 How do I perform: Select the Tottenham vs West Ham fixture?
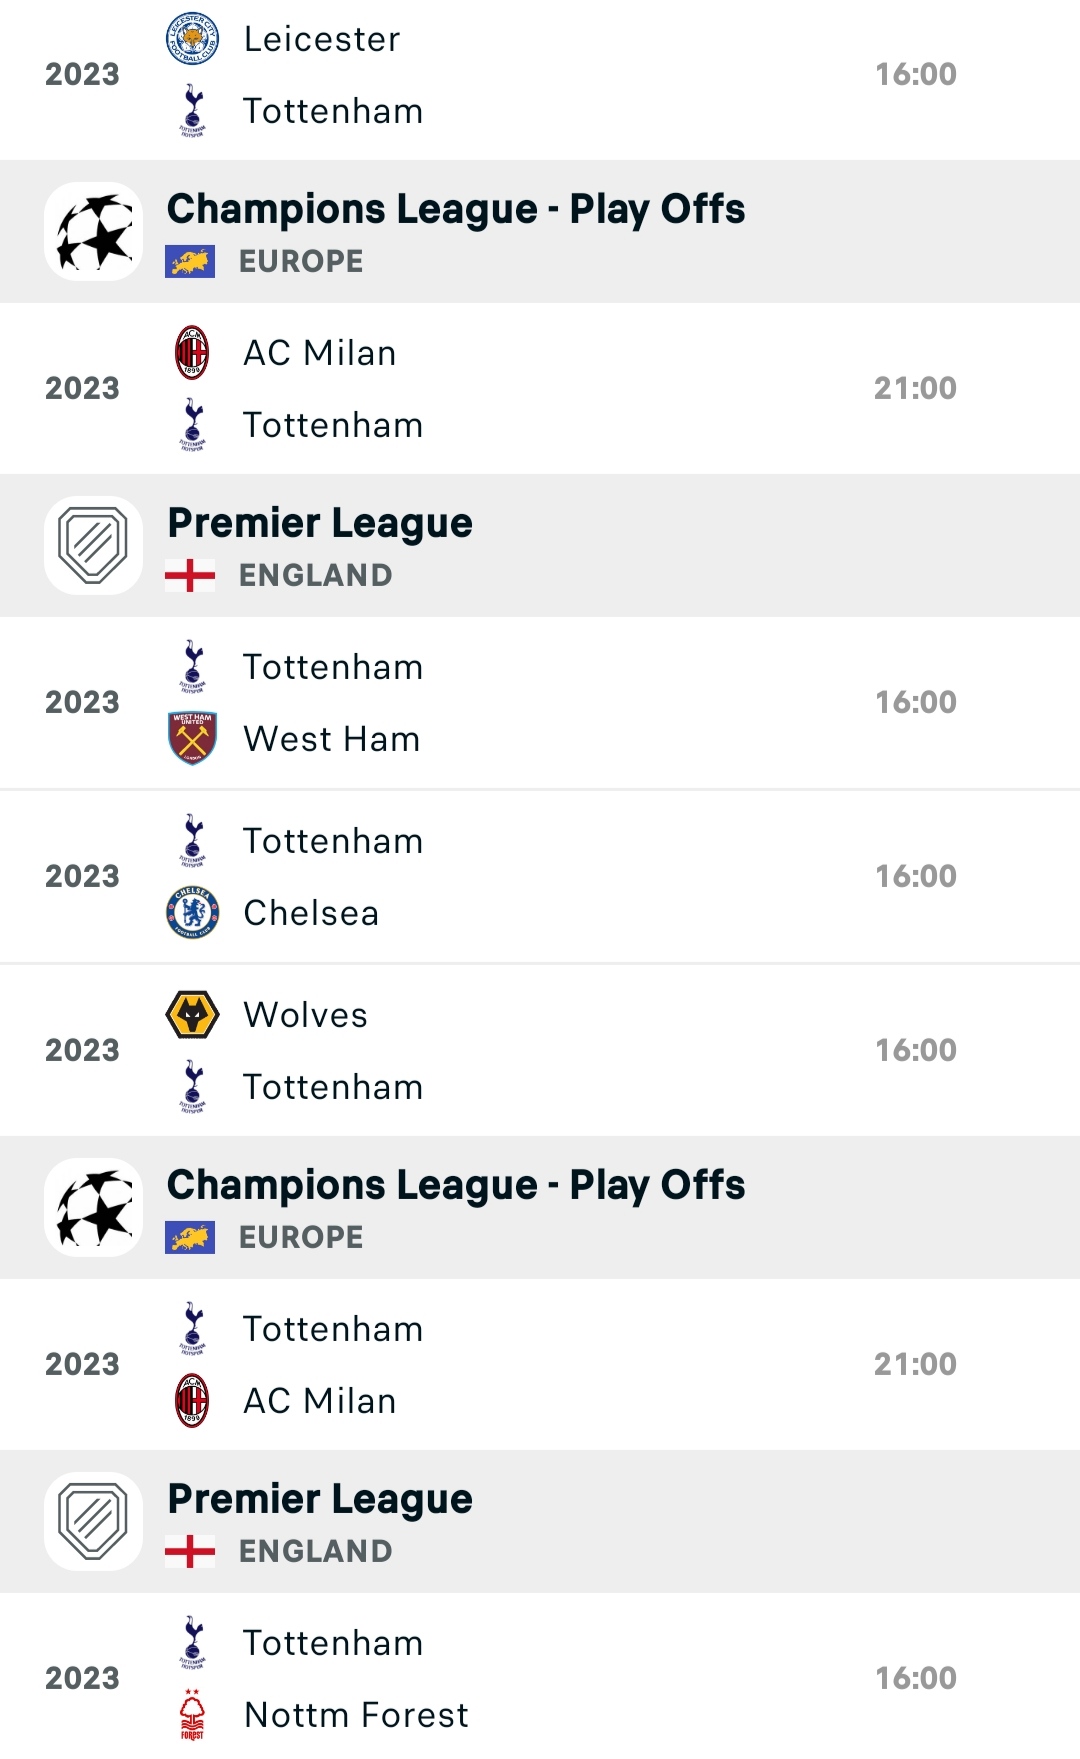coord(540,703)
